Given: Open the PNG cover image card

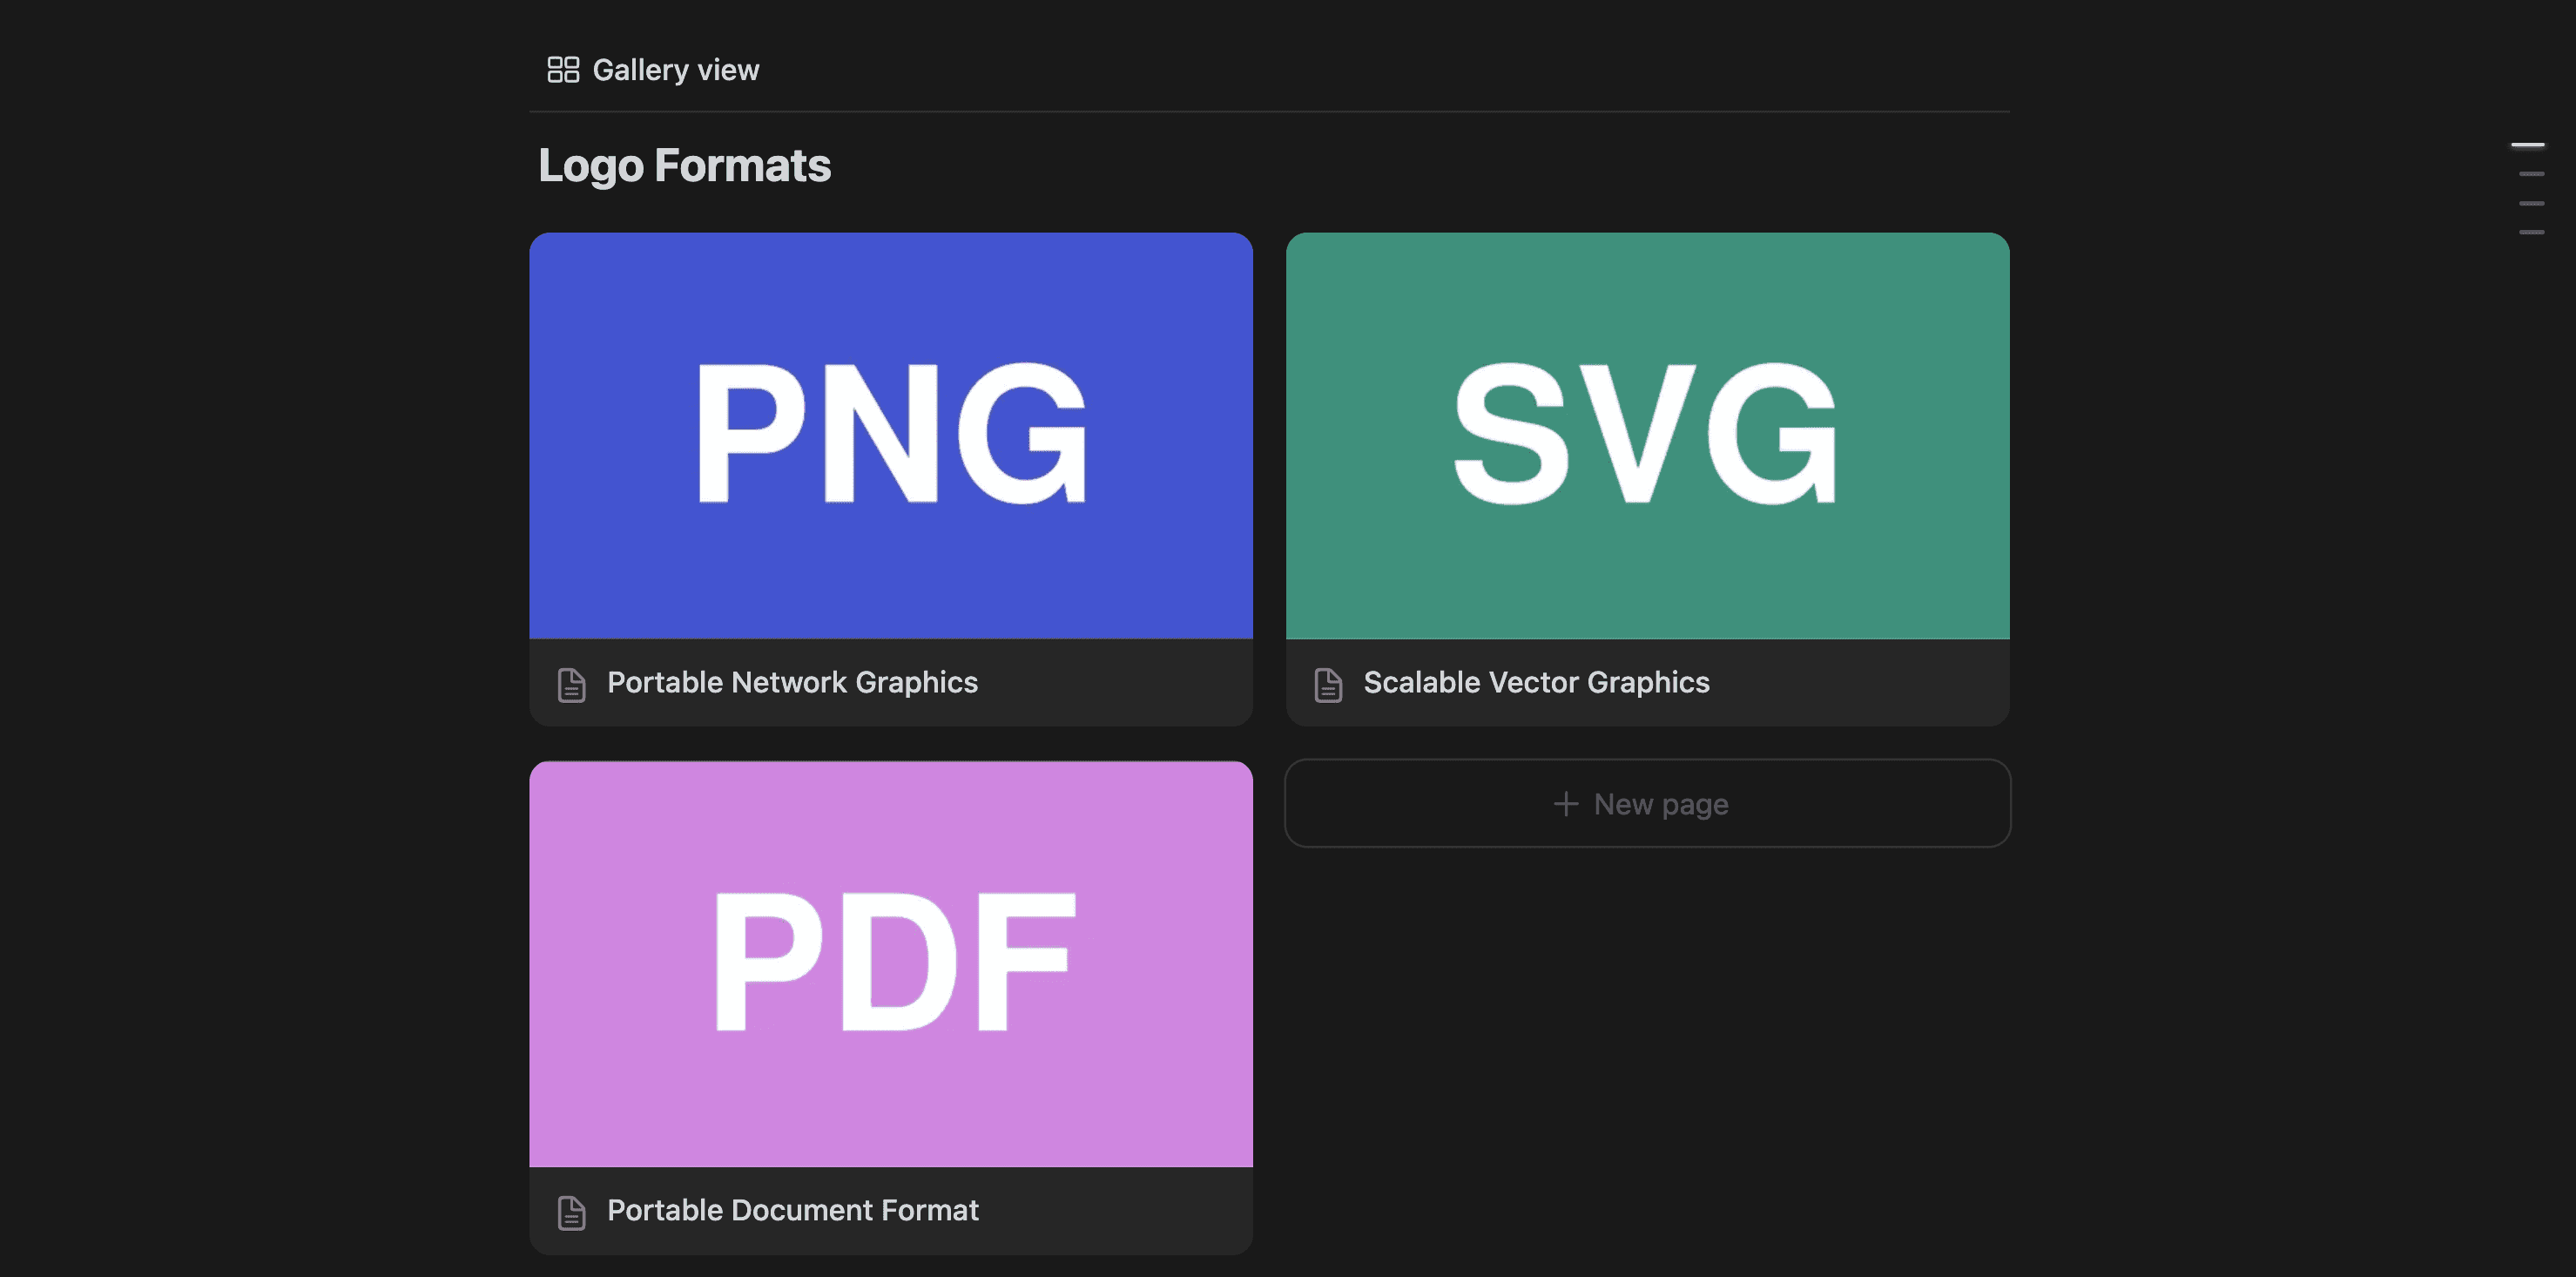Looking at the screenshot, I should (x=891, y=436).
